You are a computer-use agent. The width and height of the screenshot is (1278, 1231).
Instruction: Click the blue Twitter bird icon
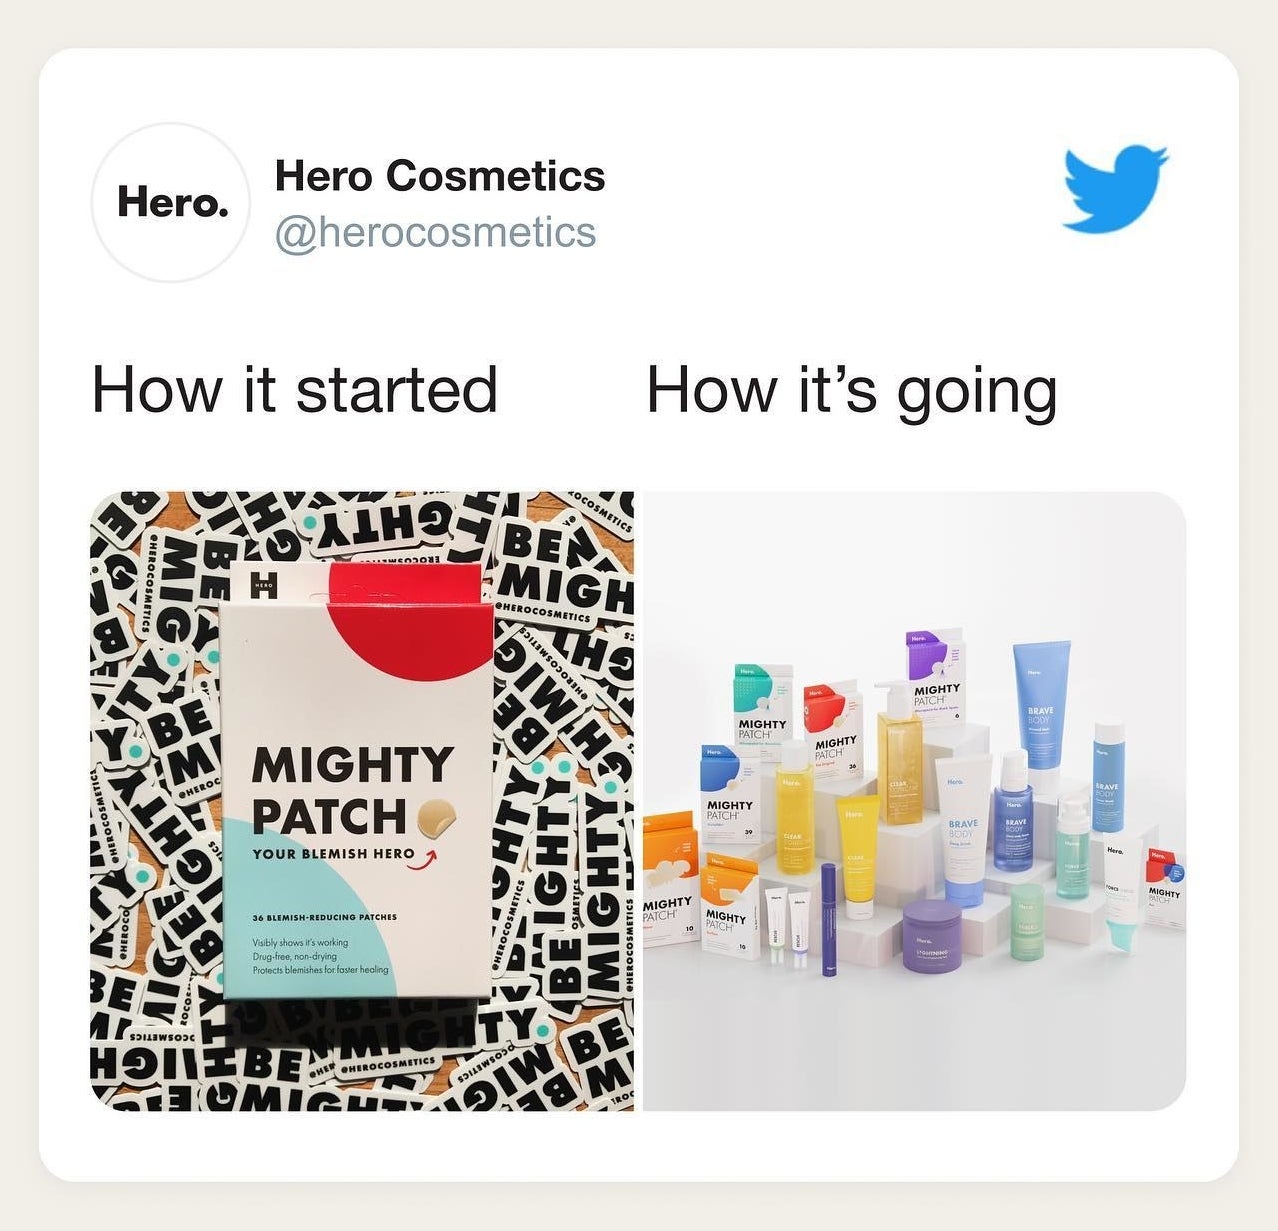tap(1115, 188)
